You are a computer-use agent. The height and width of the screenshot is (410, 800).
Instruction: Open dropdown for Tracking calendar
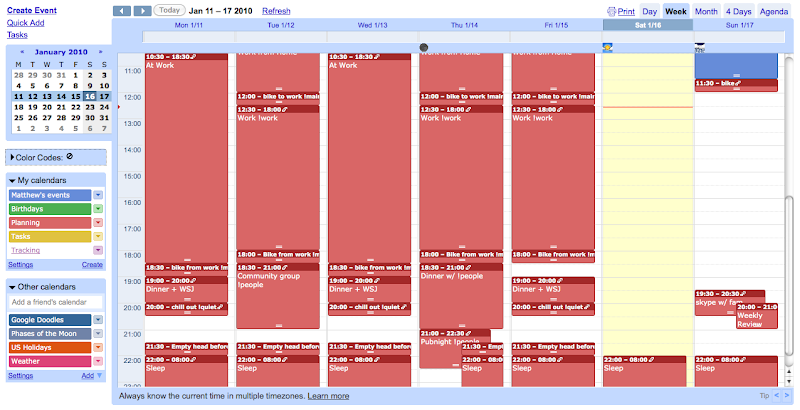click(x=98, y=250)
